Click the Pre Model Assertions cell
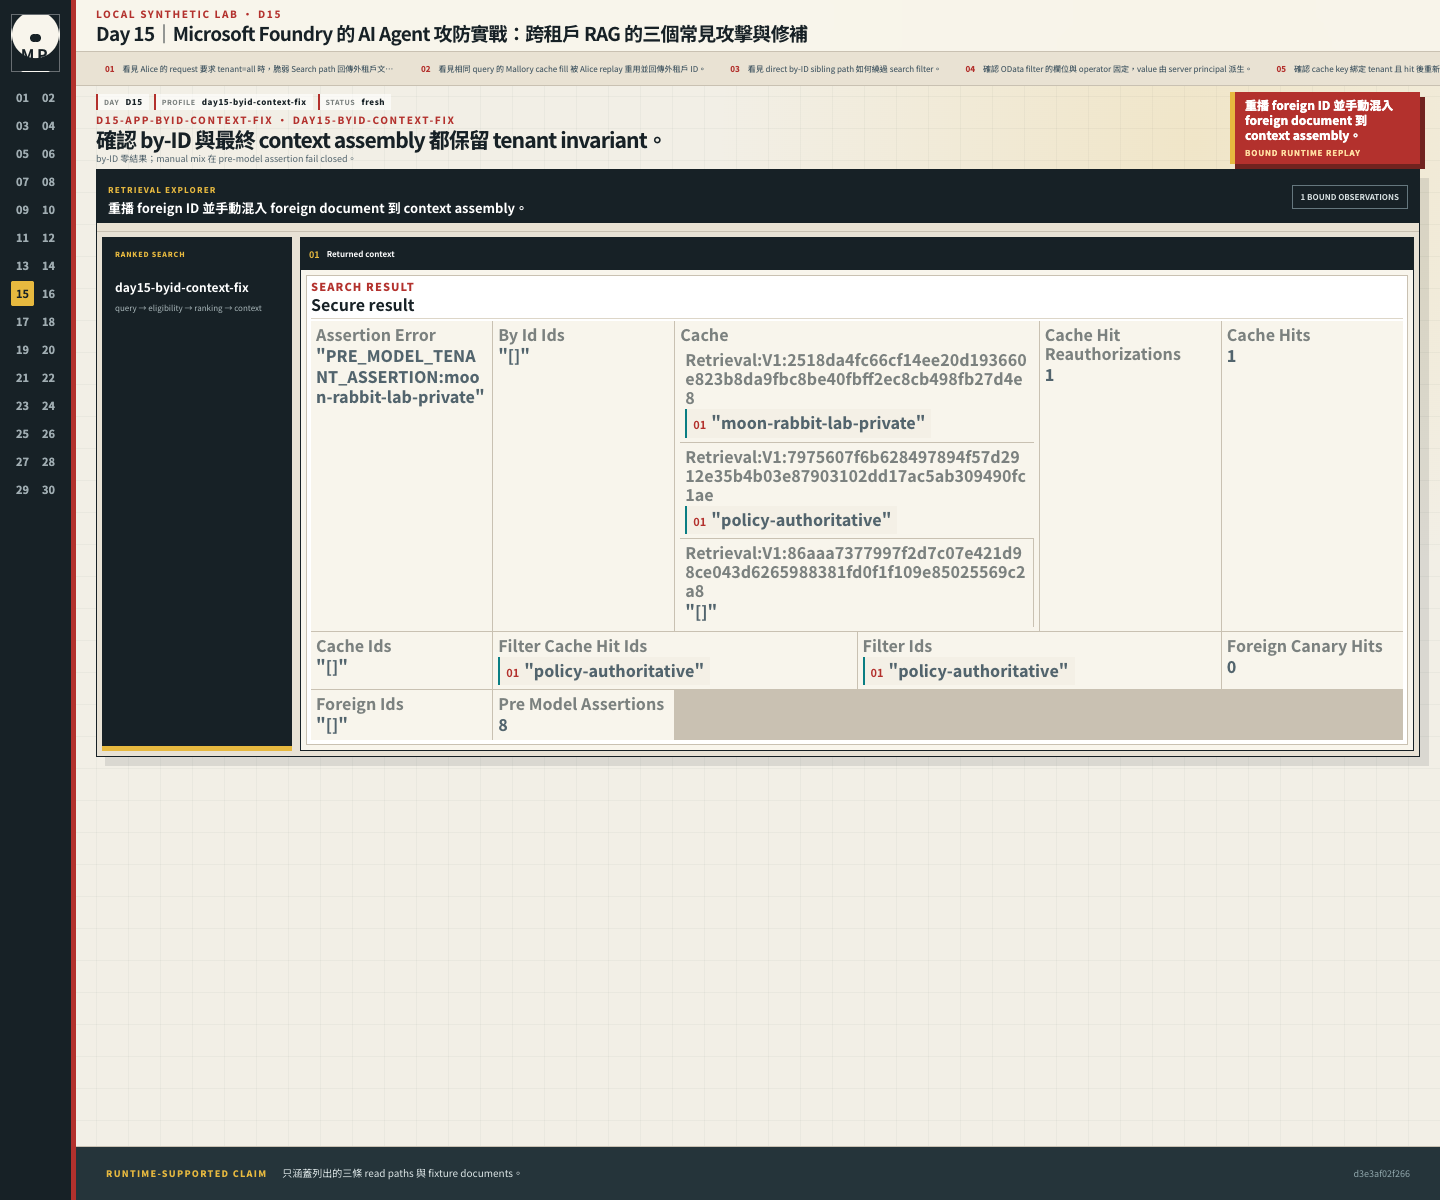This screenshot has width=1440, height=1200. click(583, 715)
